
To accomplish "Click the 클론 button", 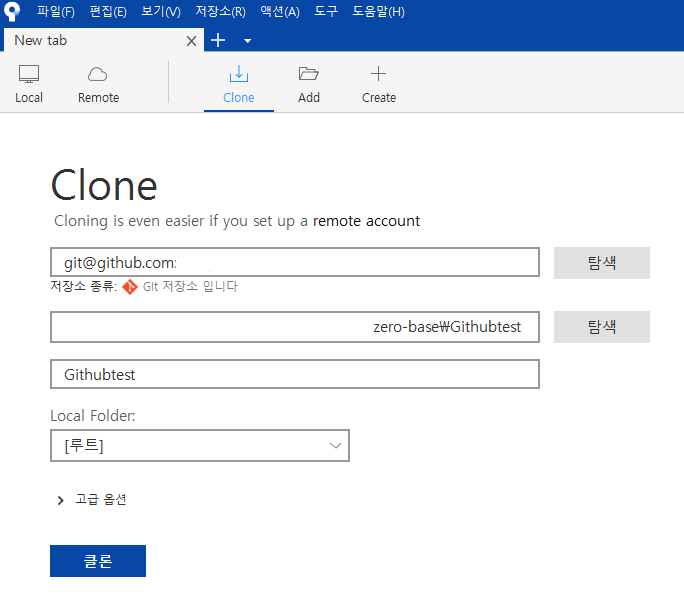I will click(x=98, y=561).
